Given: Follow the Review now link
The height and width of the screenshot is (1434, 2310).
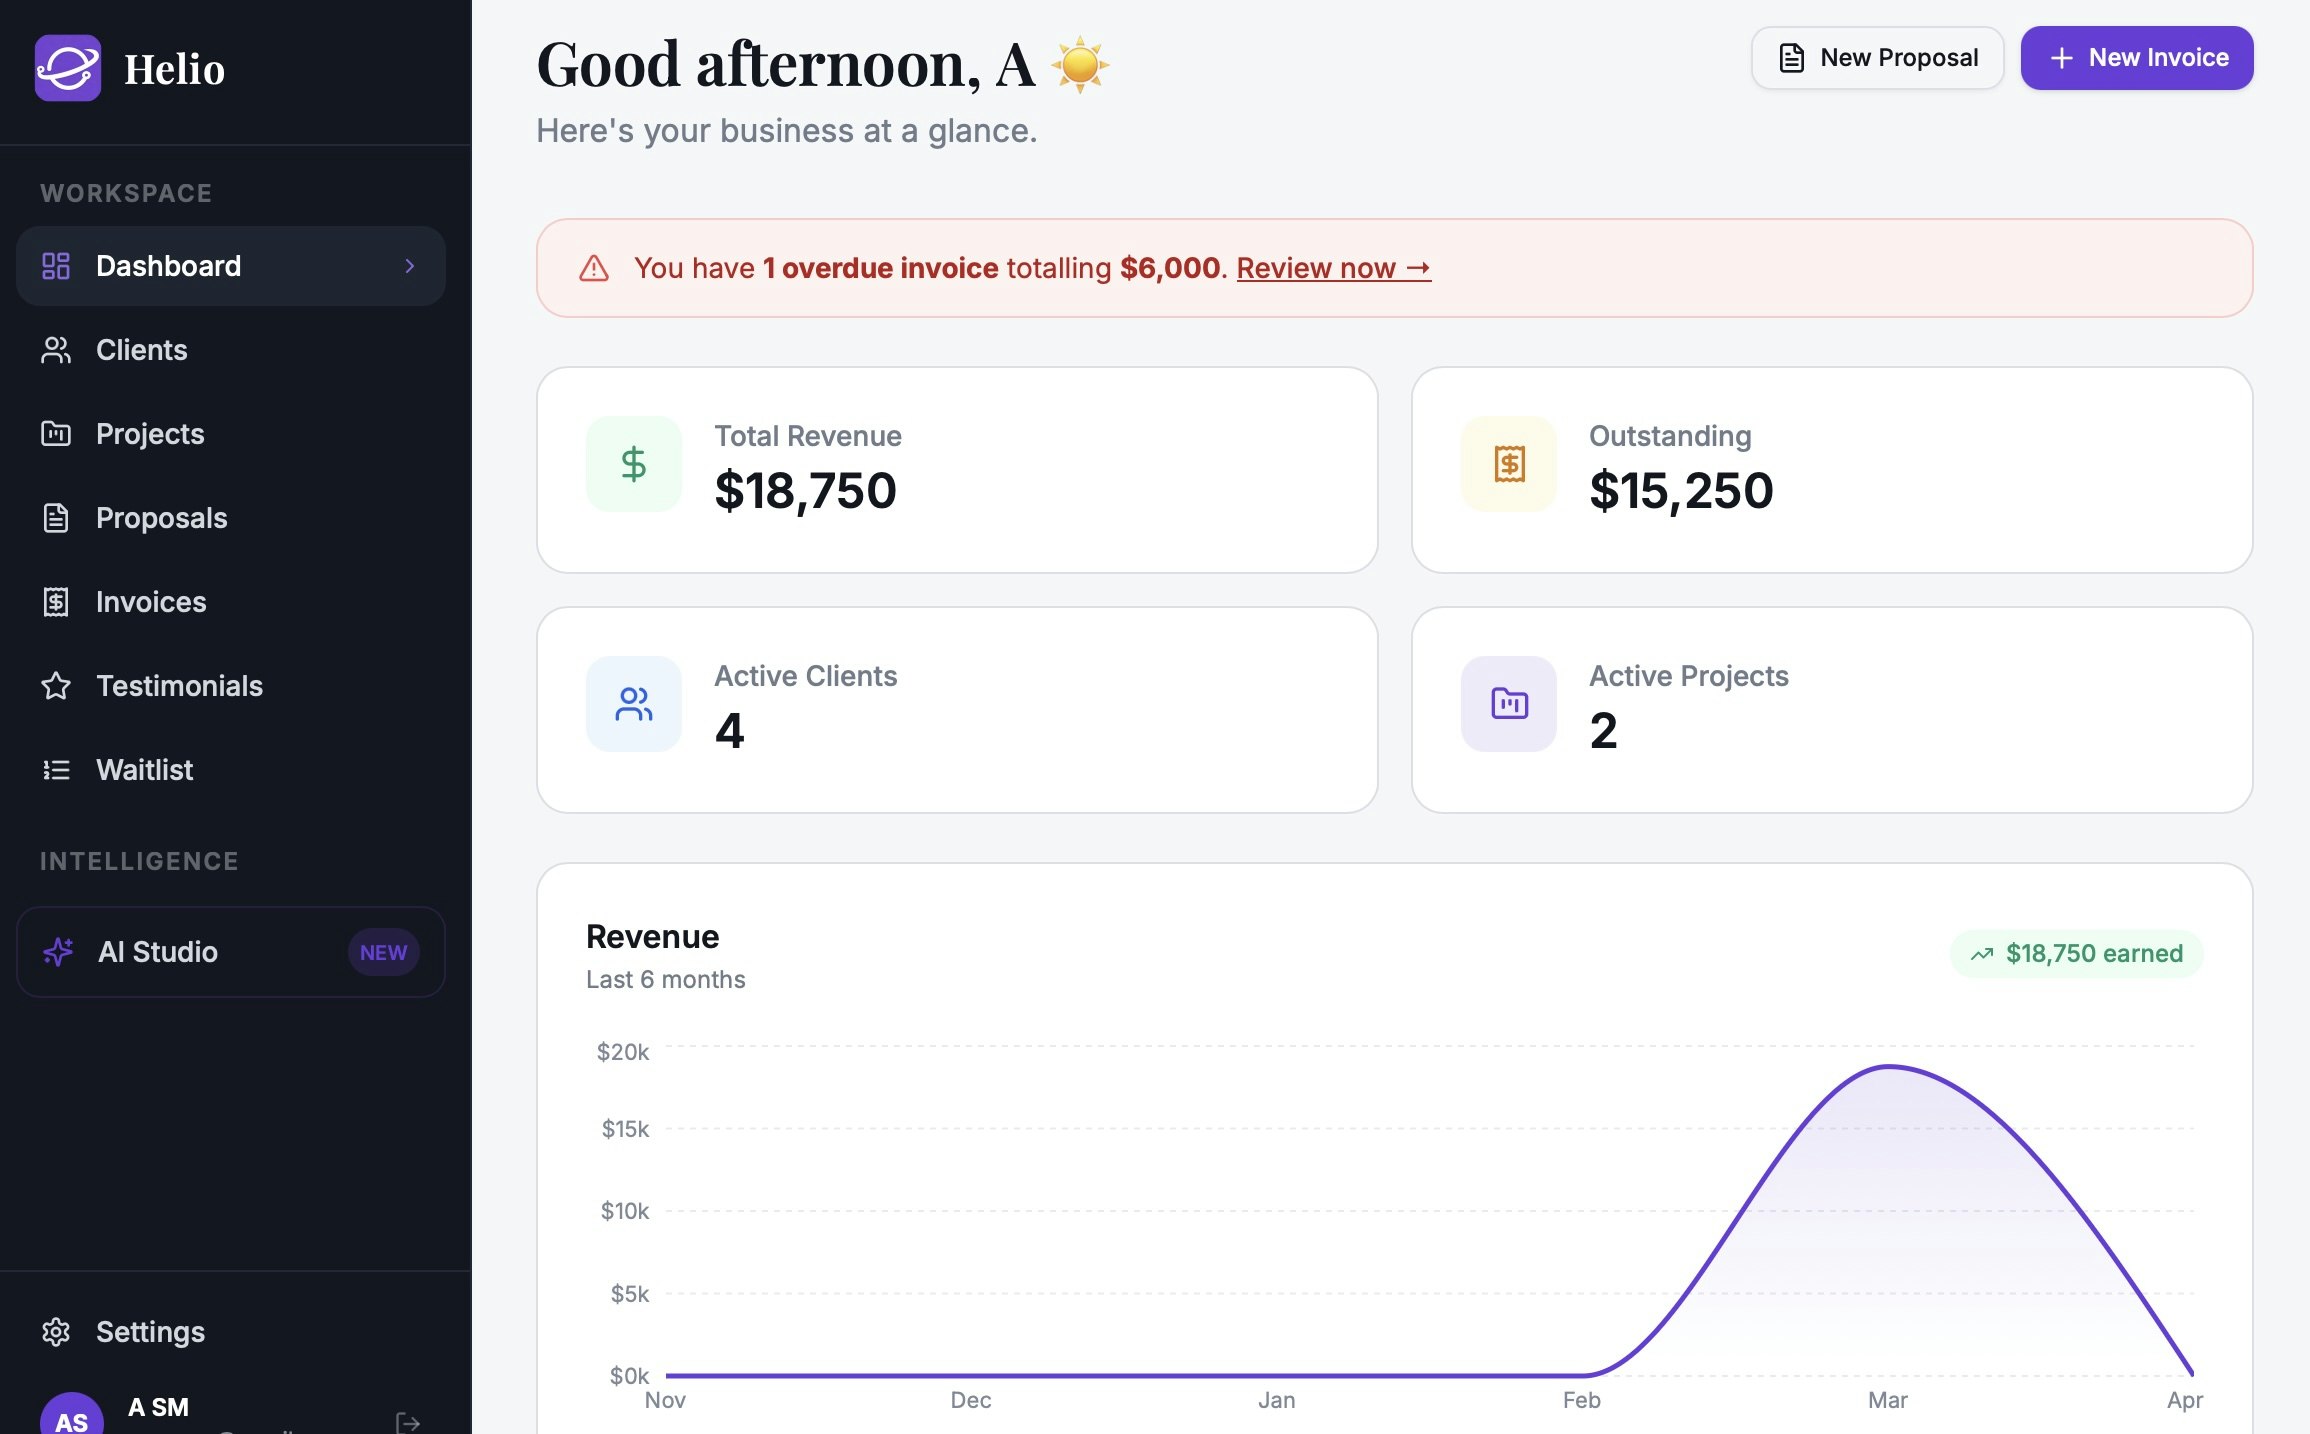Looking at the screenshot, I should point(1333,268).
